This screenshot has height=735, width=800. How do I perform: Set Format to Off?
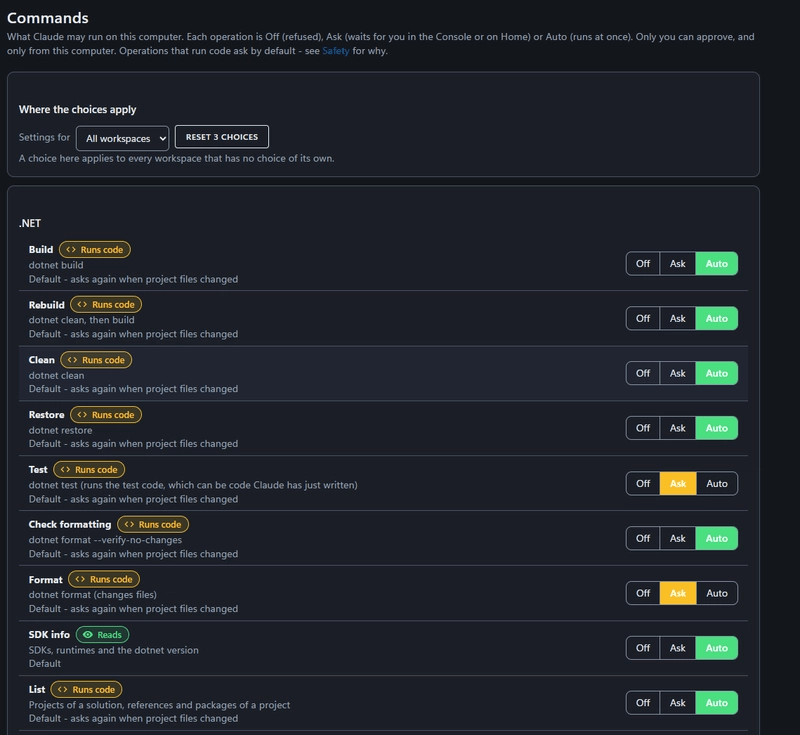point(643,593)
